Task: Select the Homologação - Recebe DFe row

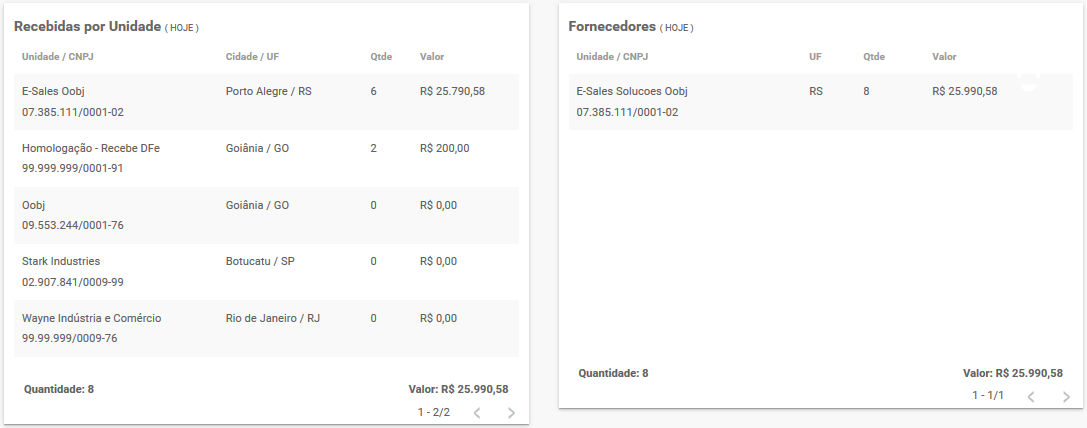Action: pyautogui.click(x=266, y=158)
